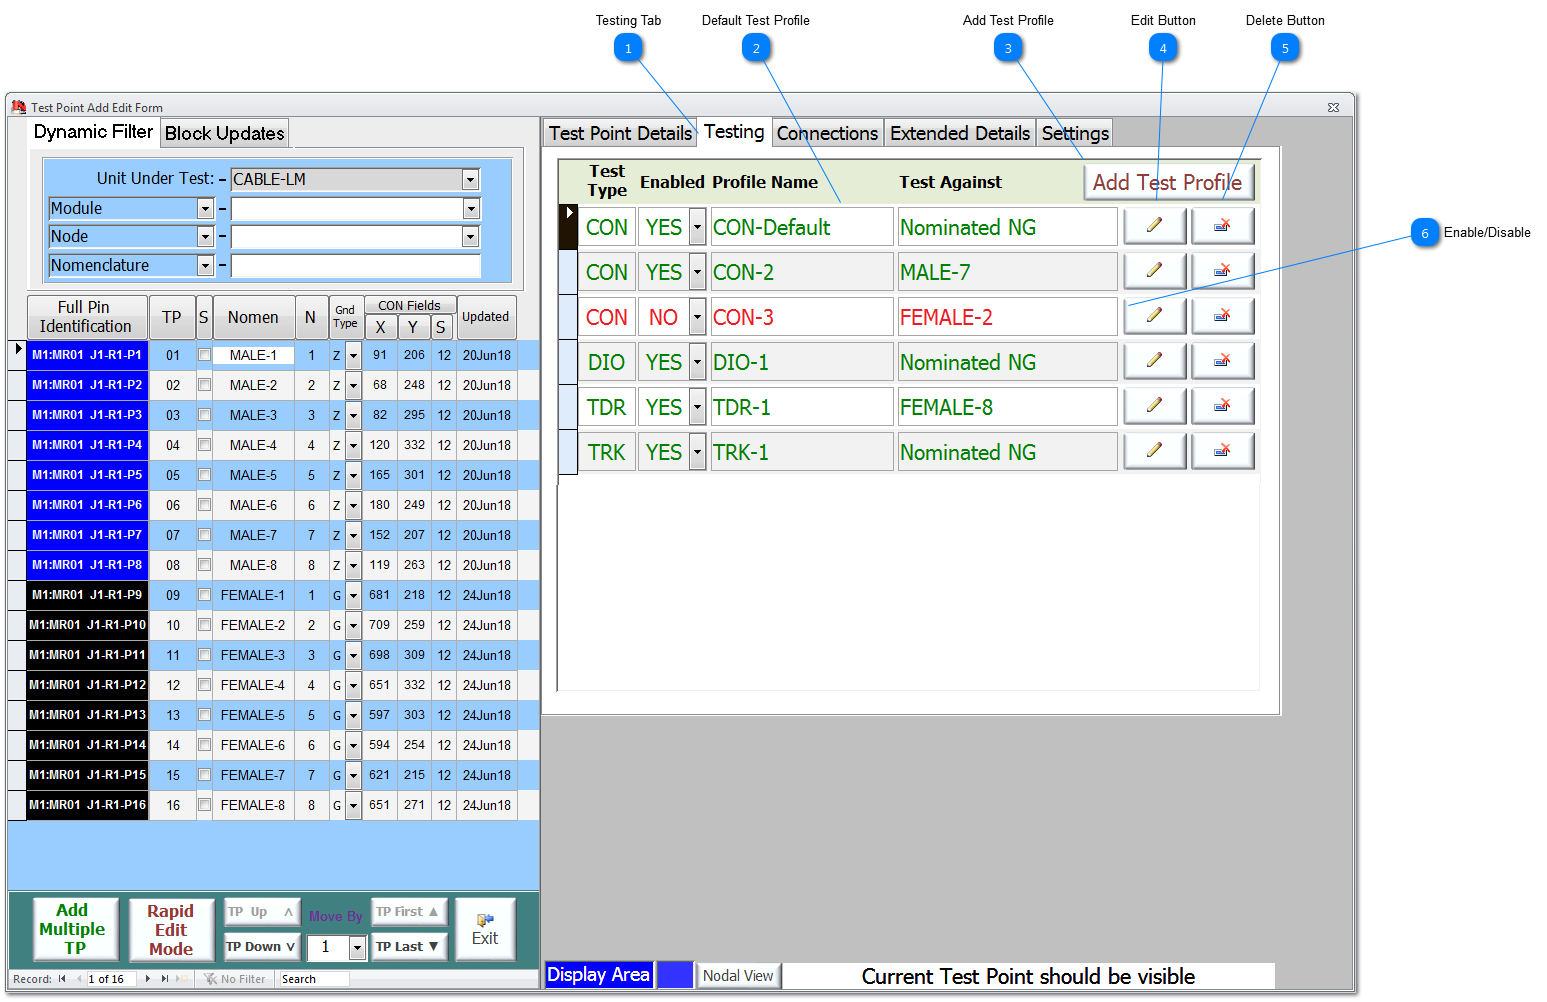This screenshot has height=1002, width=1547.
Task: Toggle the S checkbox for FEMALE-1 row
Action: point(204,595)
